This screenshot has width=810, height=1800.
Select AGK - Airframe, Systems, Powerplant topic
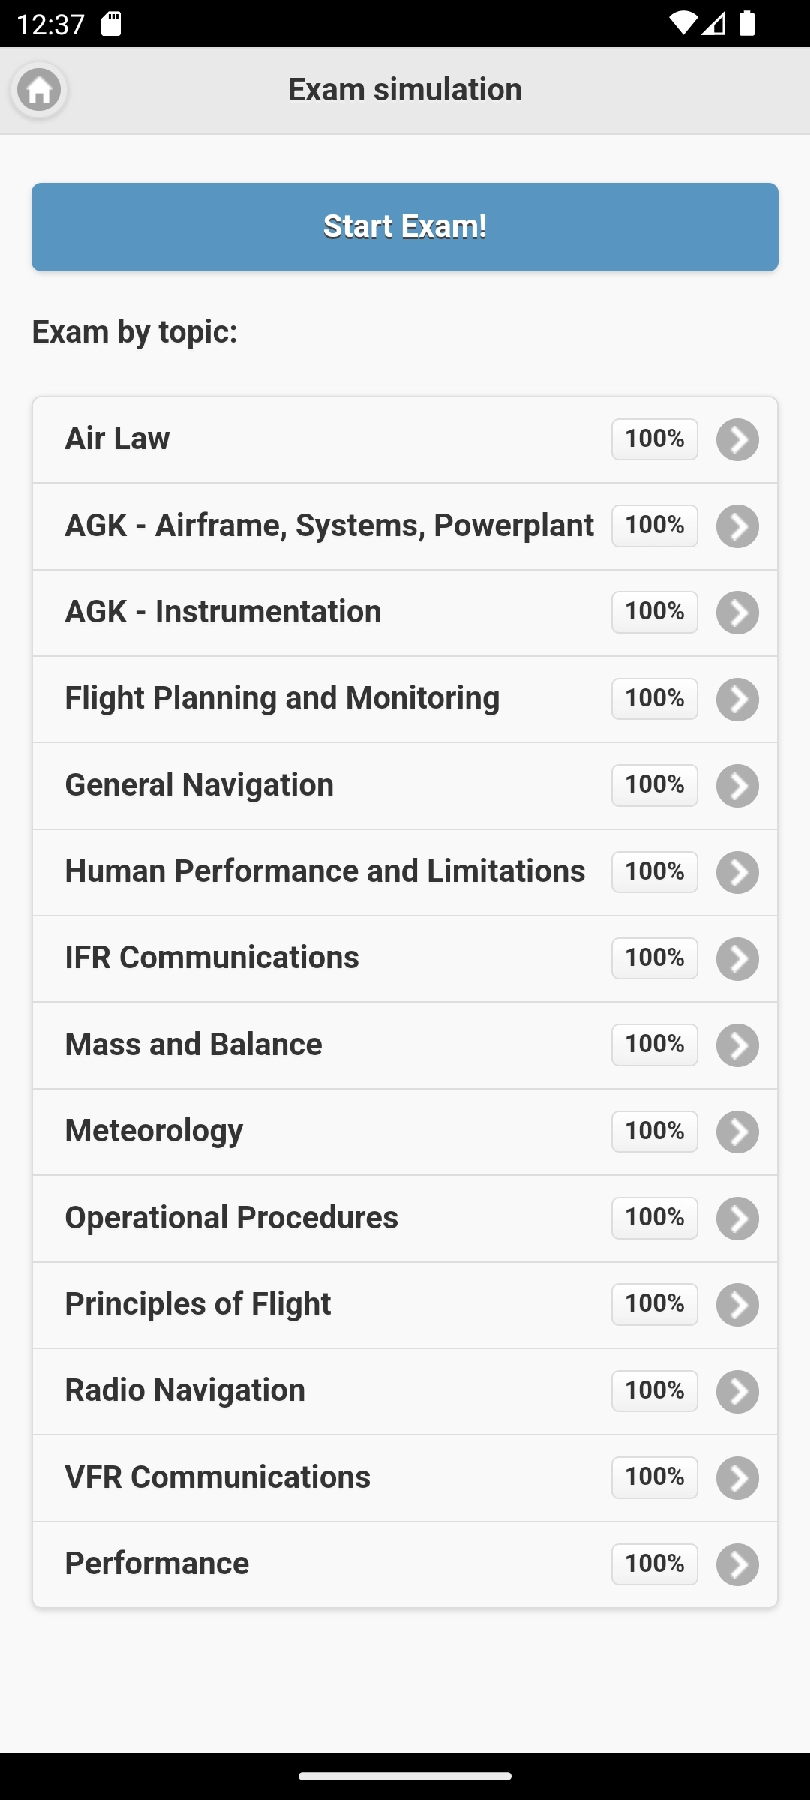pos(329,526)
